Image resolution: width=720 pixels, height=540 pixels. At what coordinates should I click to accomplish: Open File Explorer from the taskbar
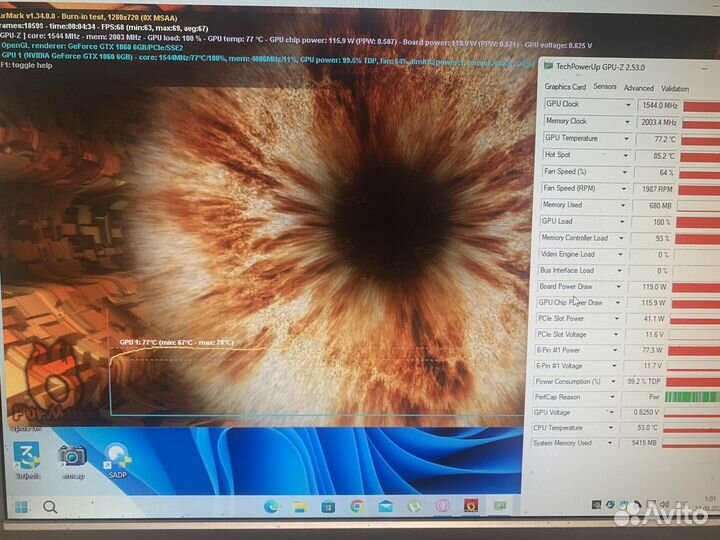pyautogui.click(x=299, y=507)
